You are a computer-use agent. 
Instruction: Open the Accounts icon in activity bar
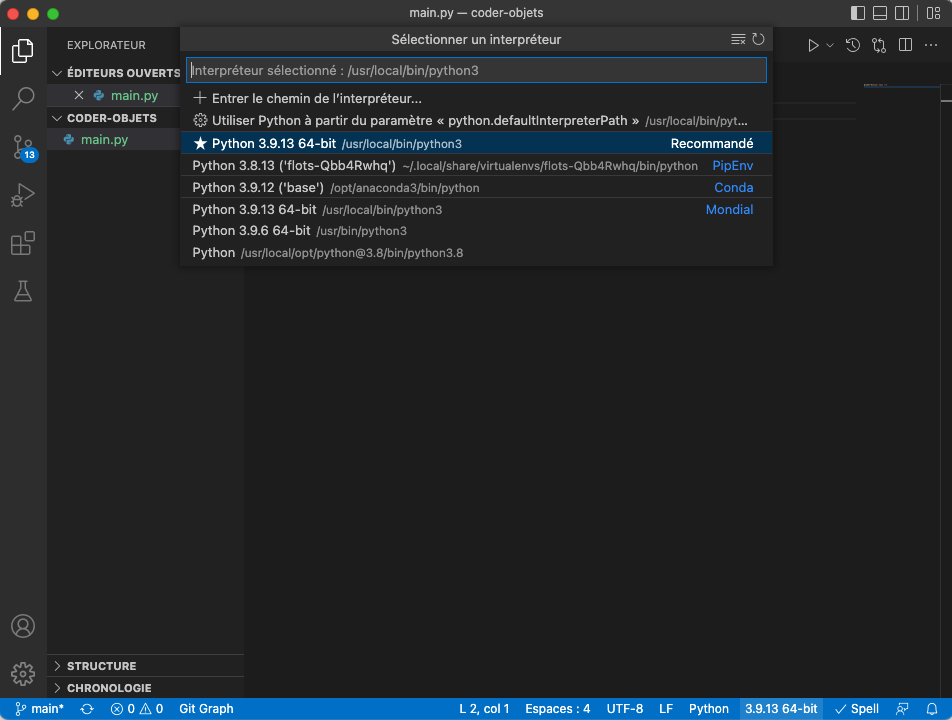coord(23,626)
